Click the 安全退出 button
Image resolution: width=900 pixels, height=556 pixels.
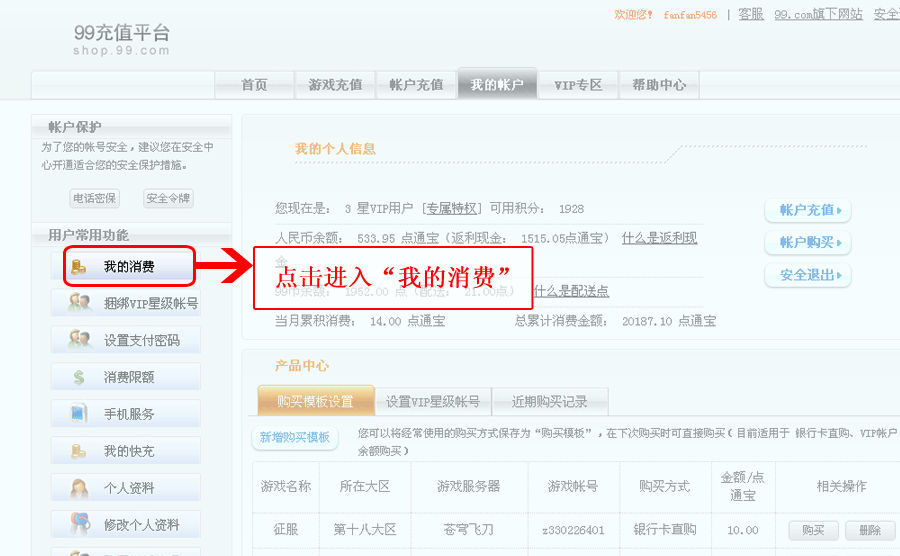click(x=808, y=275)
